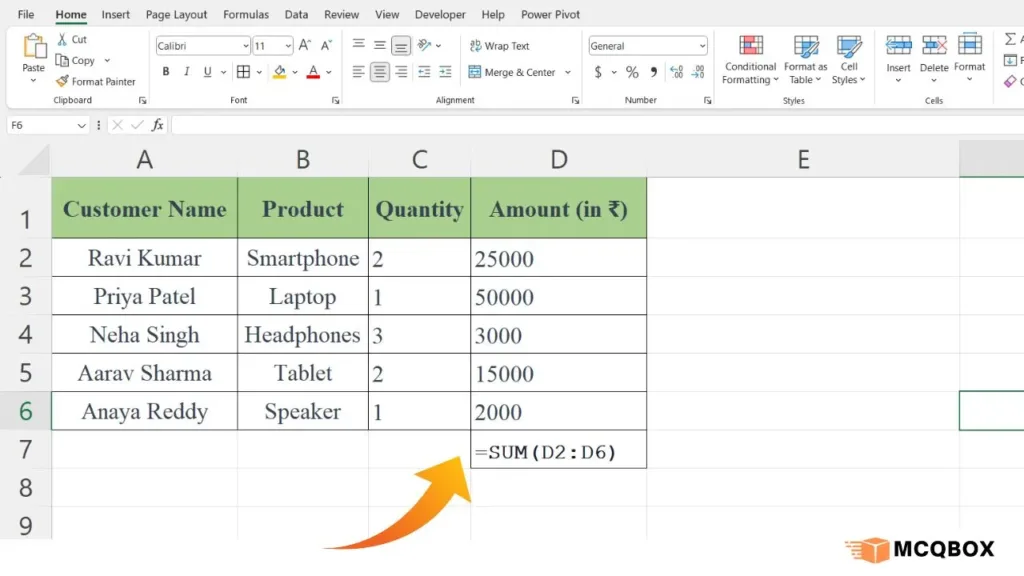Viewport: 1024px width, 576px height.
Task: Select cell D7 containing the SUM formula
Action: 558,450
